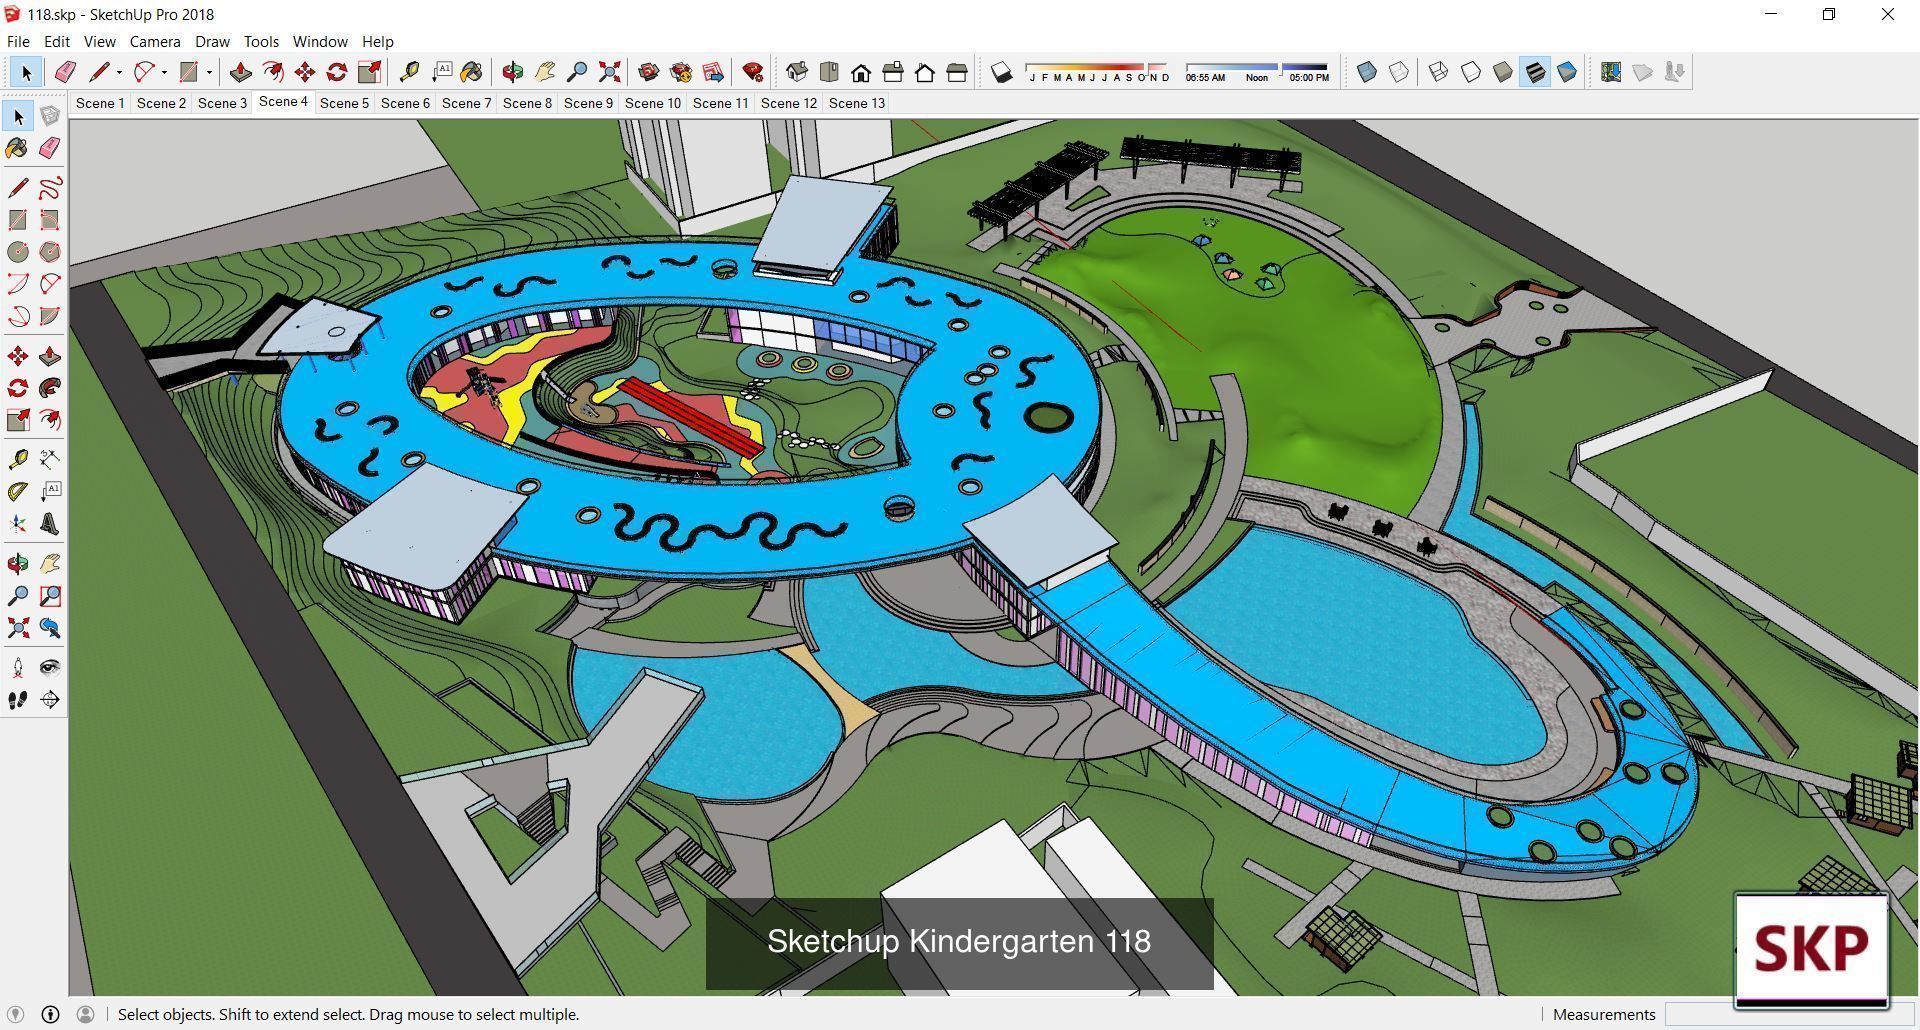Image resolution: width=1920 pixels, height=1030 pixels.
Task: Switch to Shaded style
Action: [x=1503, y=72]
